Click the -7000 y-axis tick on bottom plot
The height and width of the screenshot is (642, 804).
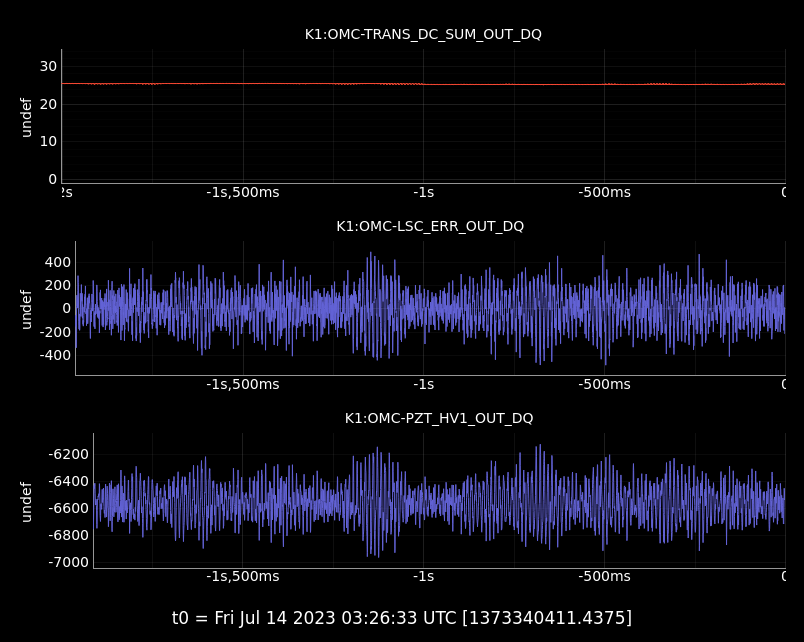pyautogui.click(x=69, y=562)
